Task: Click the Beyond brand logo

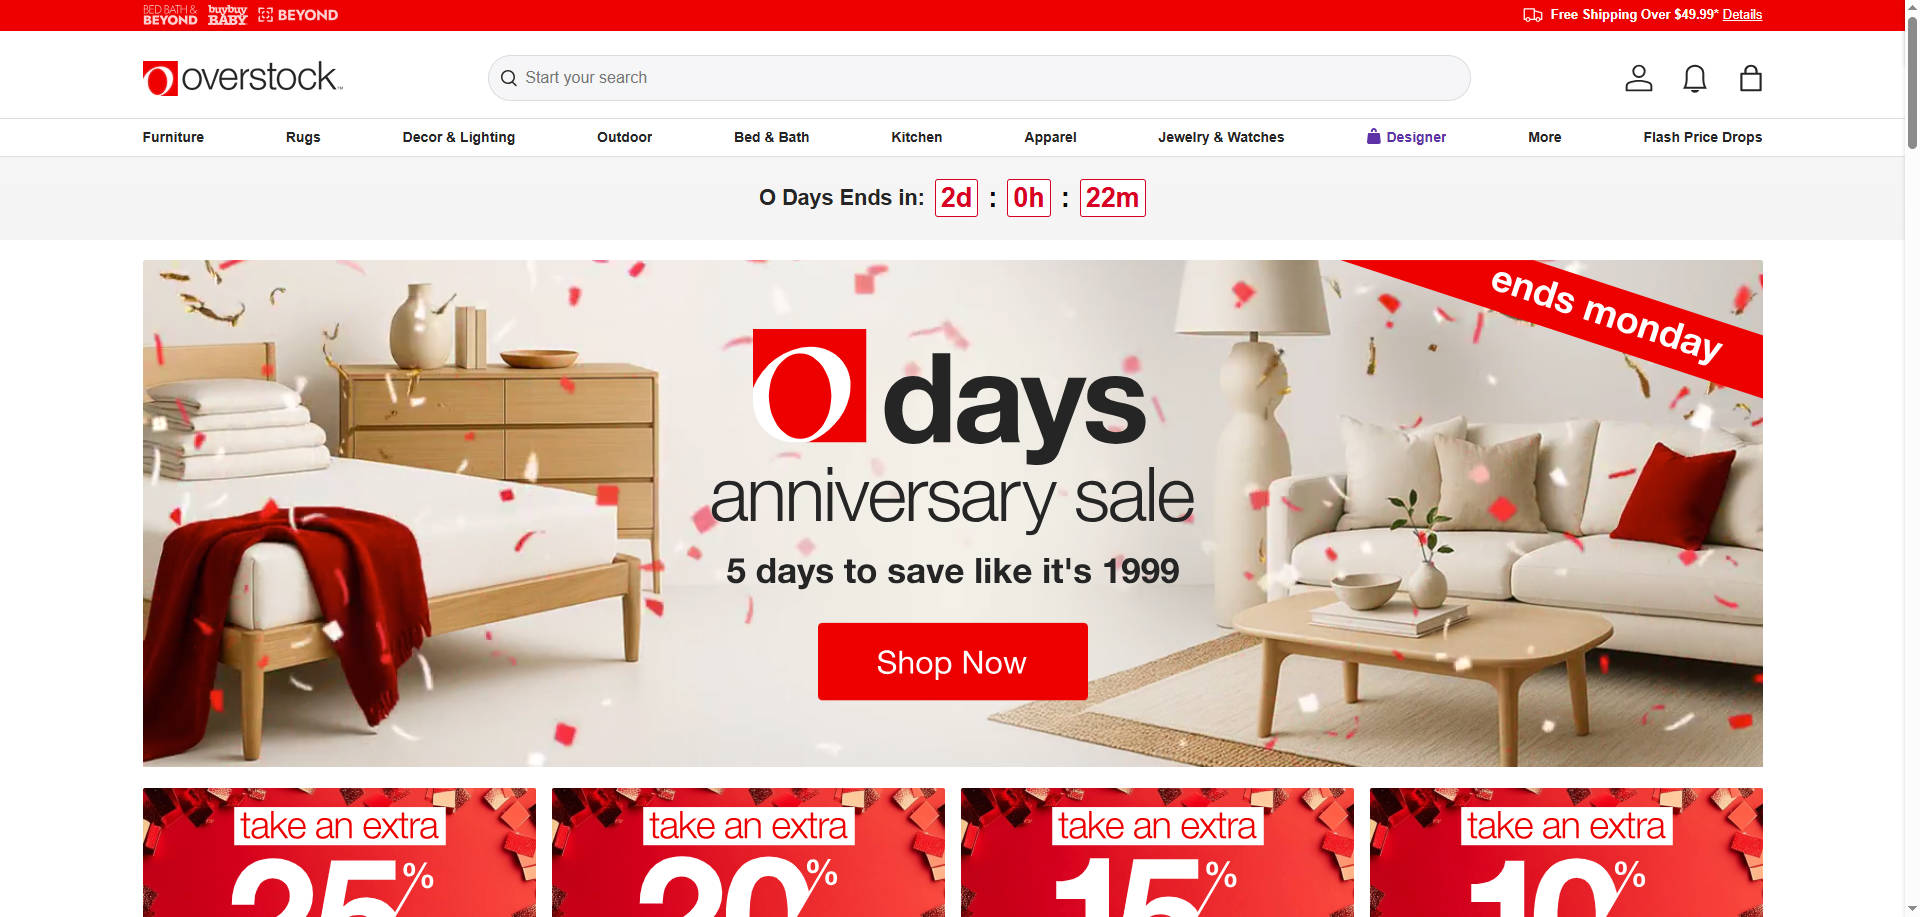Action: click(x=298, y=15)
